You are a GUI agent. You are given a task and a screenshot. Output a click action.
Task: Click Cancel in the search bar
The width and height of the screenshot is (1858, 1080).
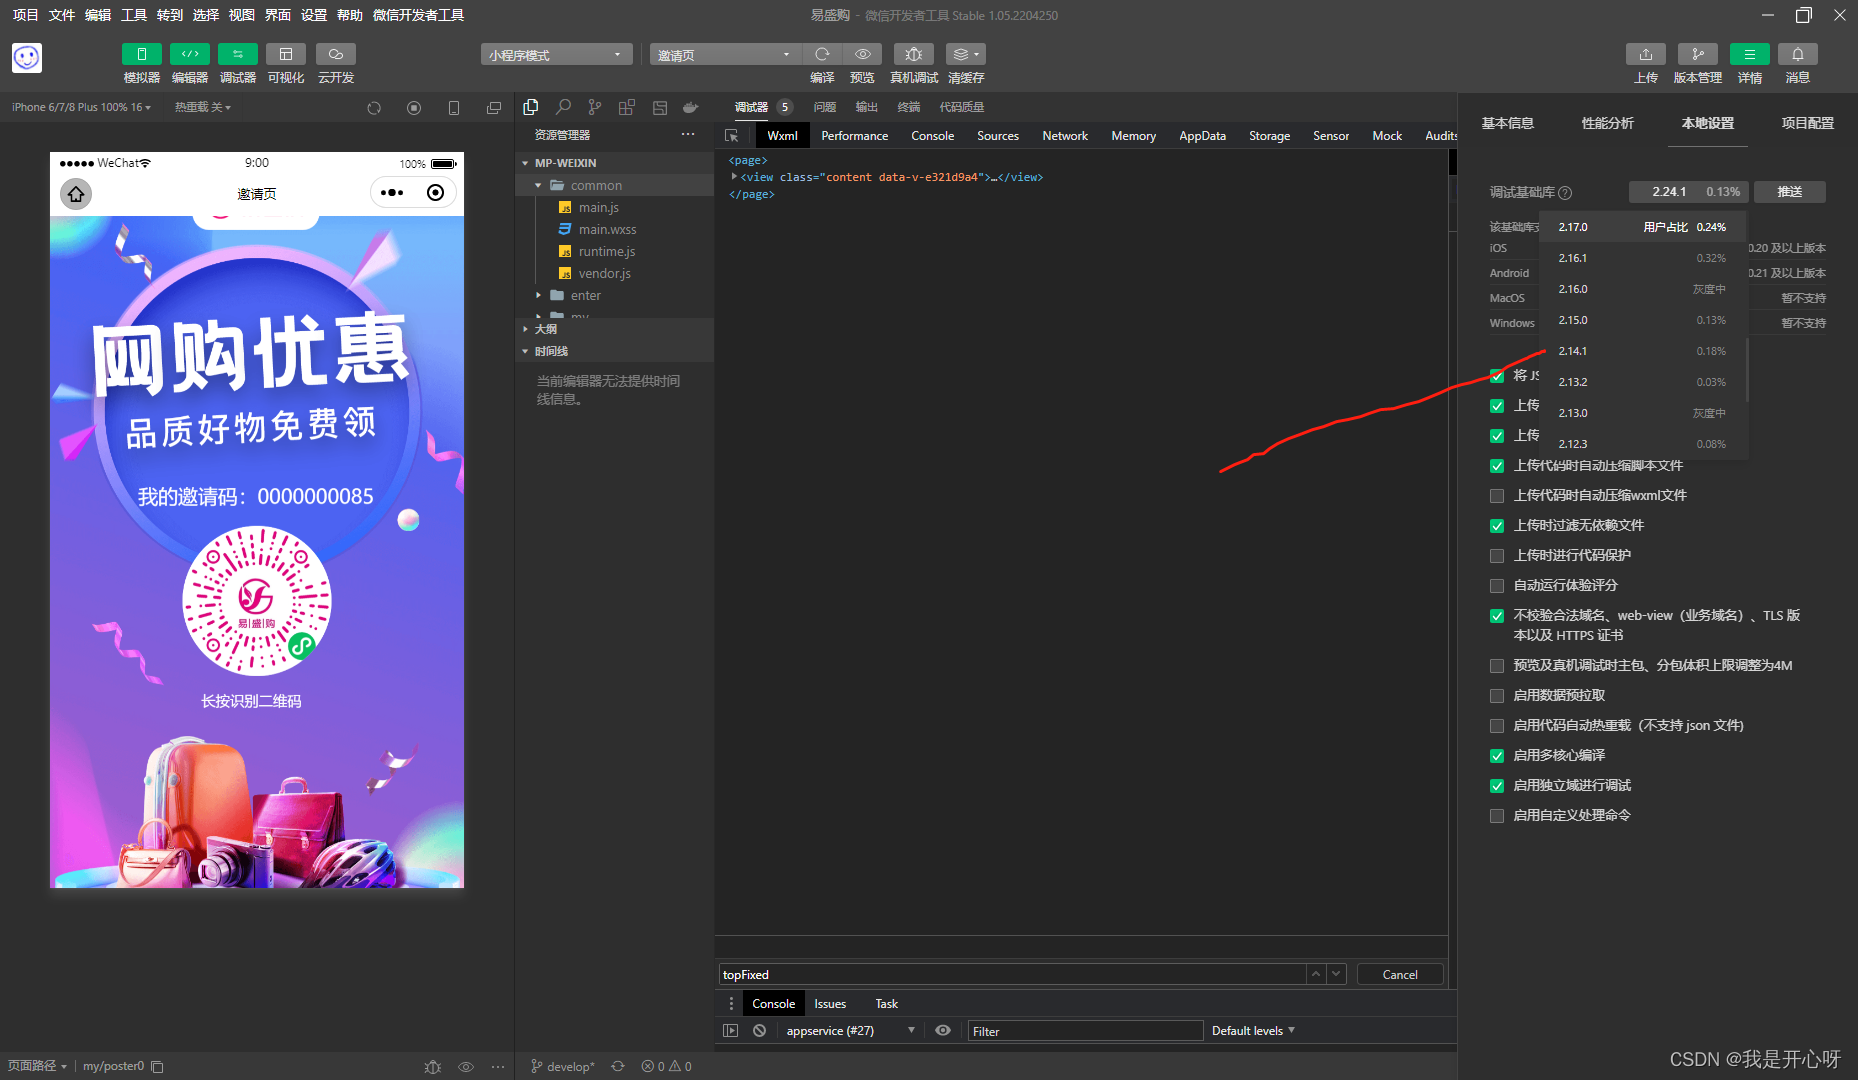click(x=1399, y=974)
